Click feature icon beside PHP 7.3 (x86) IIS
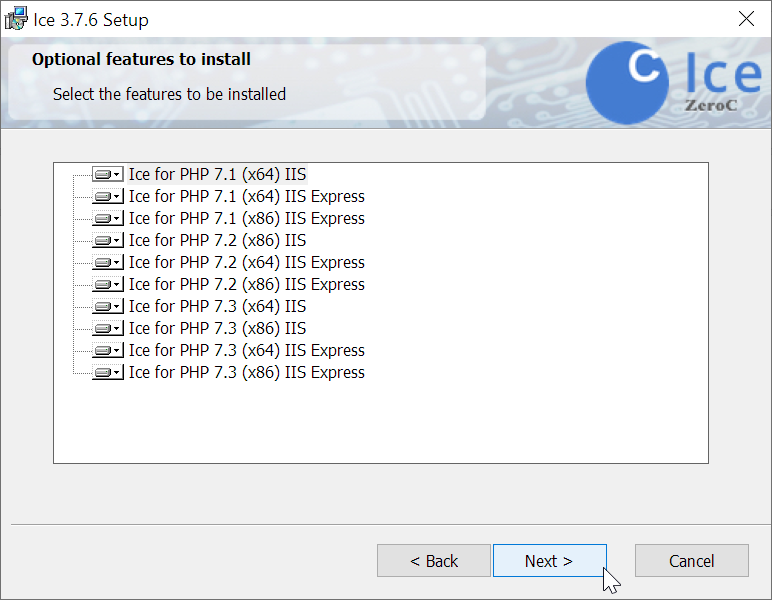Image resolution: width=772 pixels, height=600 pixels. click(x=107, y=328)
